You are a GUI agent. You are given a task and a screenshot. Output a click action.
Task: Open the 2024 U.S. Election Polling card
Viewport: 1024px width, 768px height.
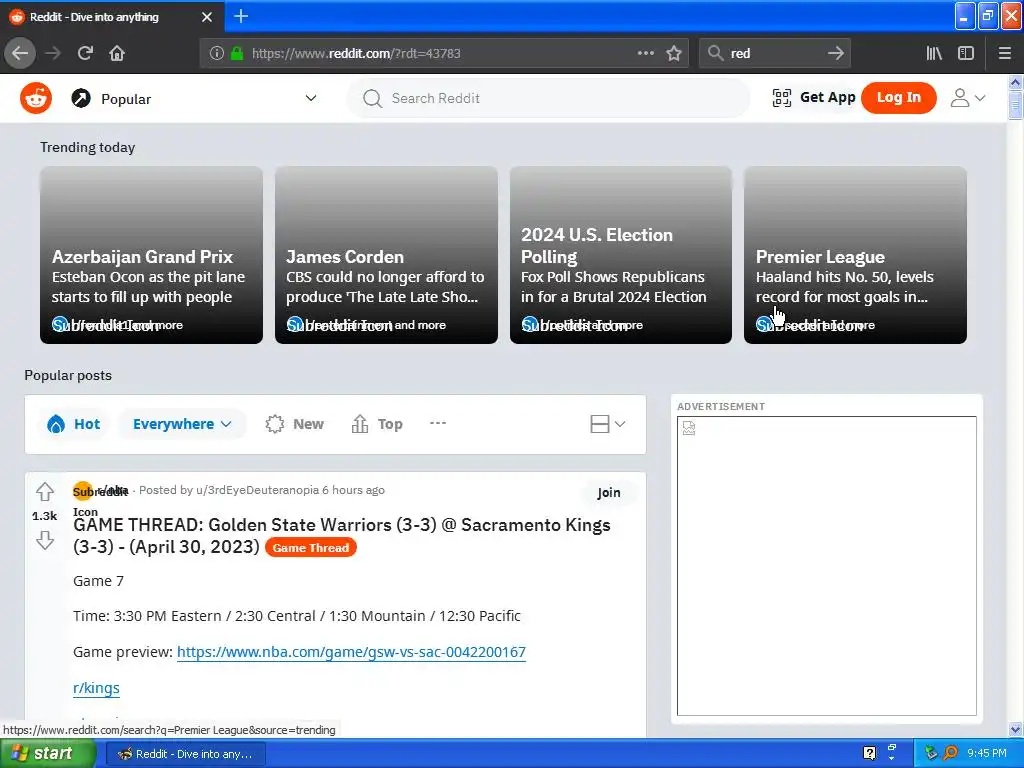[620, 255]
